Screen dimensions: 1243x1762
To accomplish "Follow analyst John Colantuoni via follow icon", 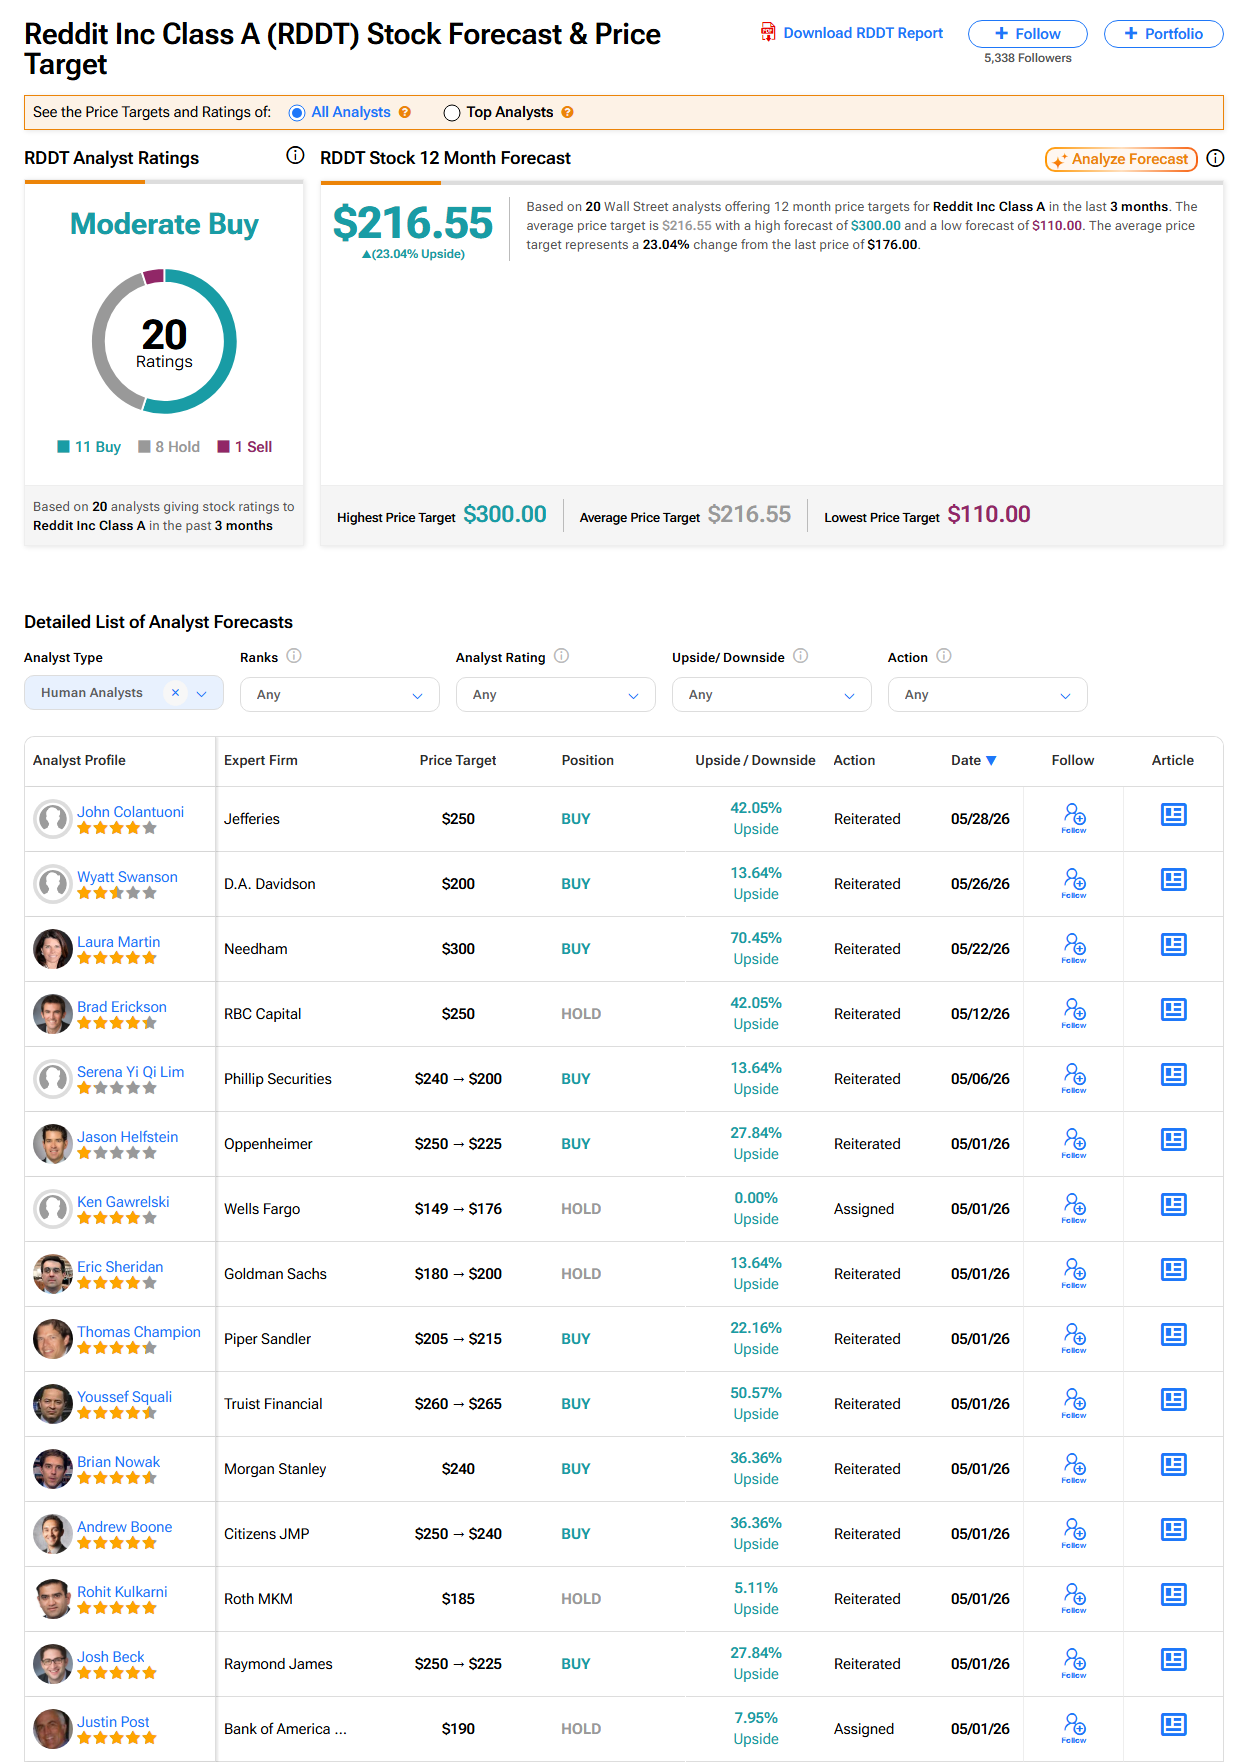I will point(1074,818).
